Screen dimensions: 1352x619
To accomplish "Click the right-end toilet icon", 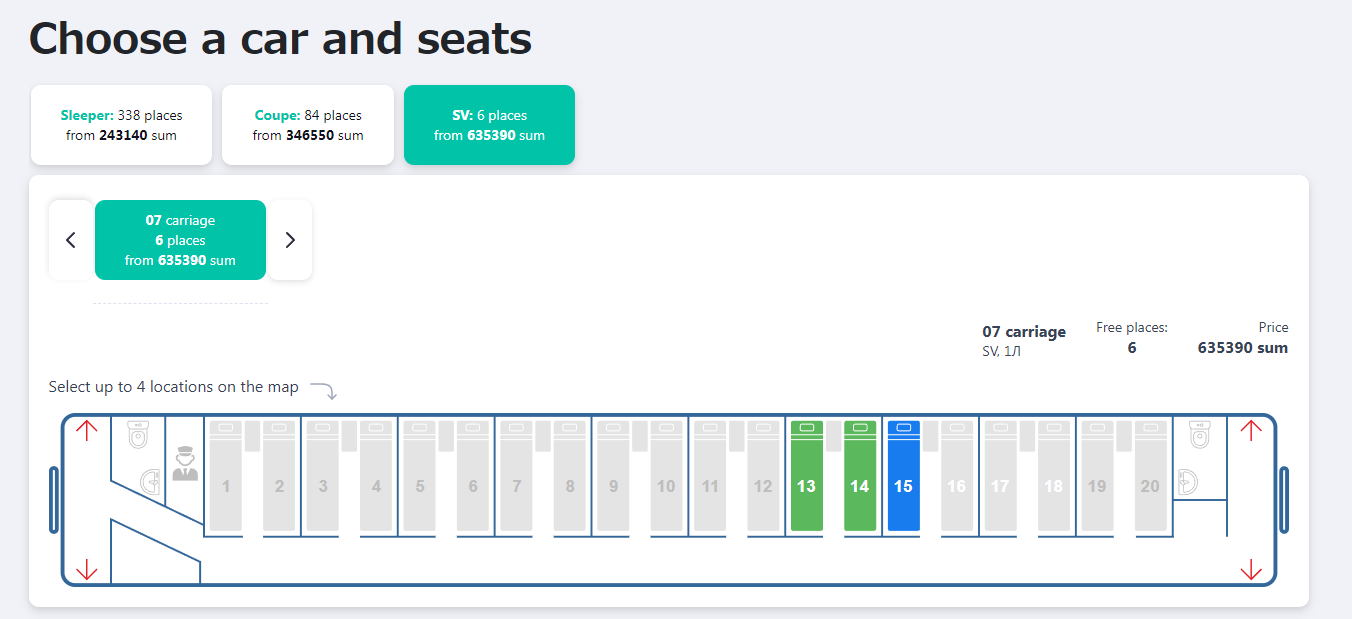I will pyautogui.click(x=1199, y=435).
